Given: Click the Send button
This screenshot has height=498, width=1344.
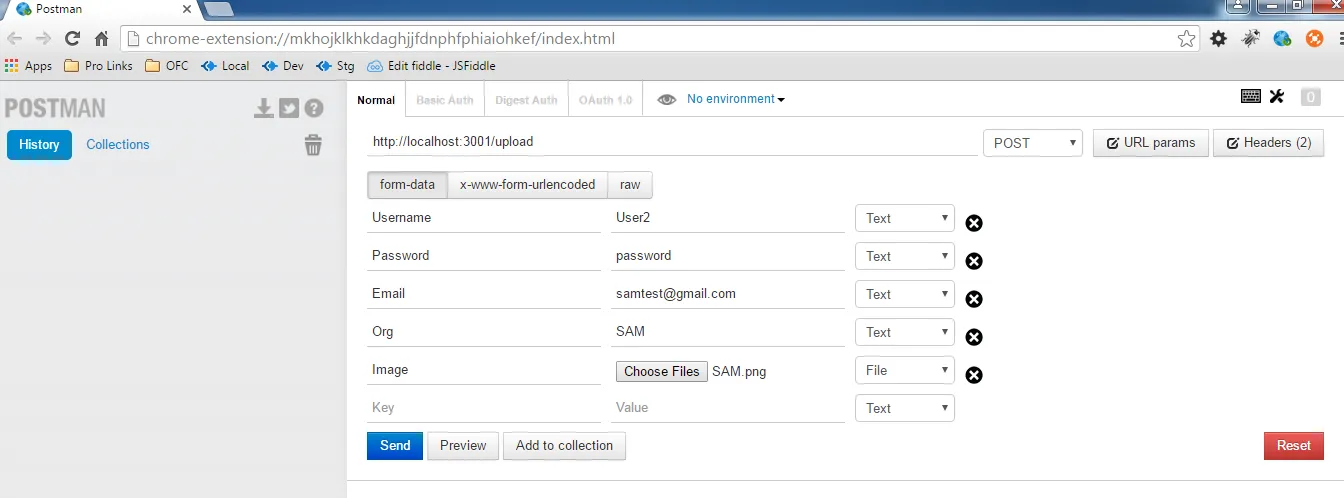Looking at the screenshot, I should 395,446.
